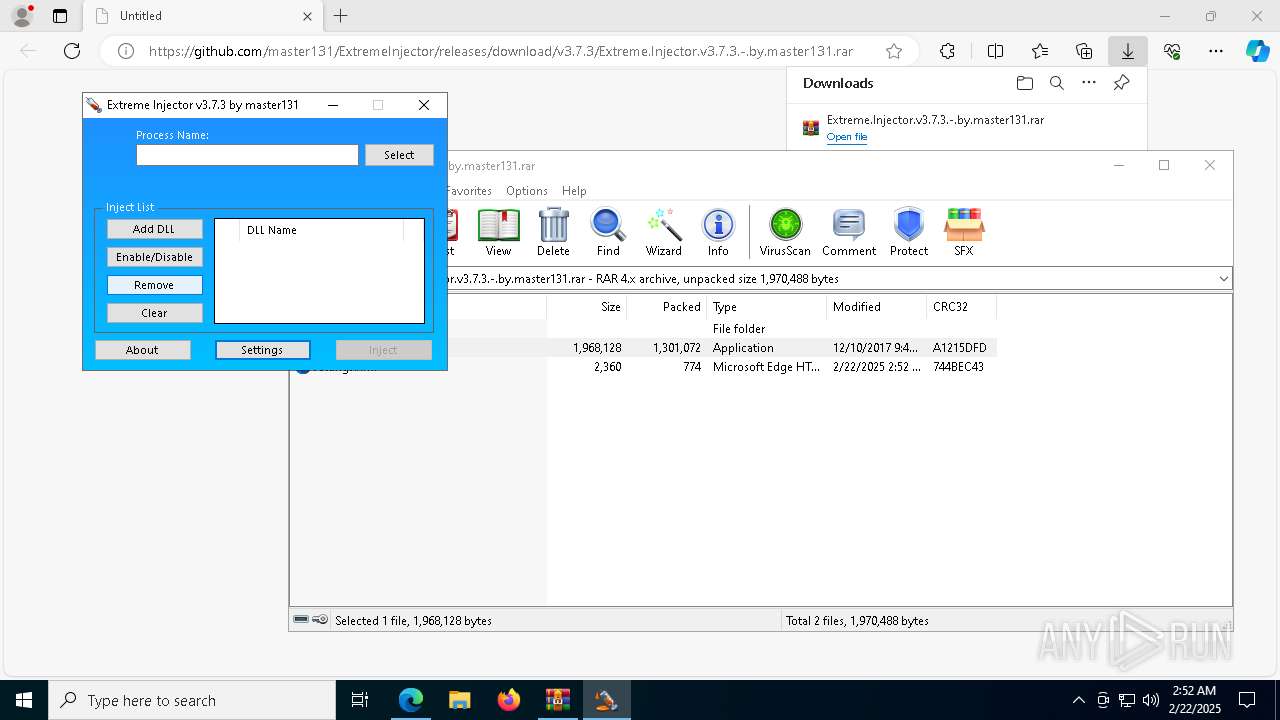The image size is (1280, 720).
Task: Open Task View on the taskbar
Action: [360, 700]
